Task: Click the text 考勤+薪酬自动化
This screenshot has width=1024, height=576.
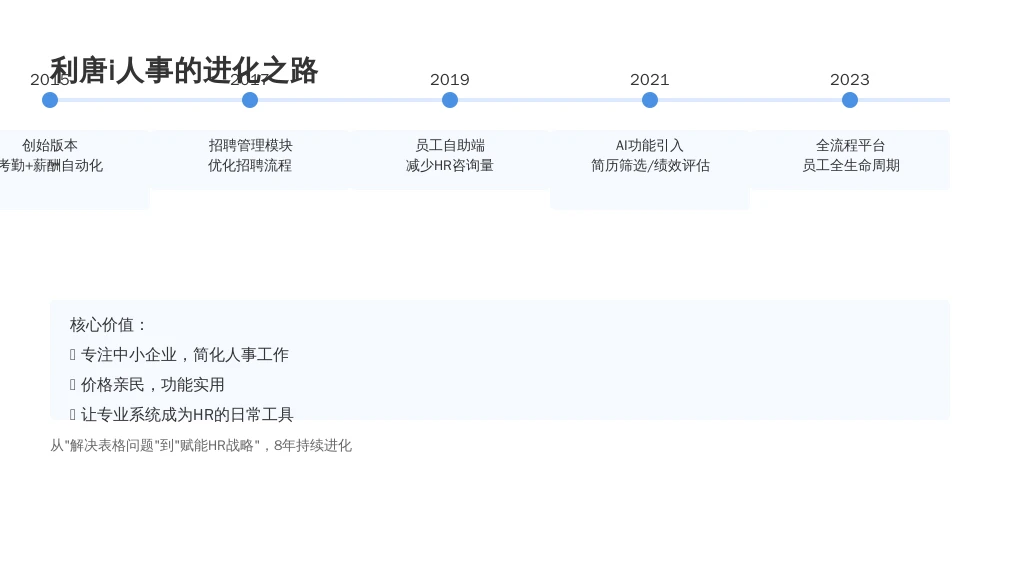Action: [x=51, y=166]
